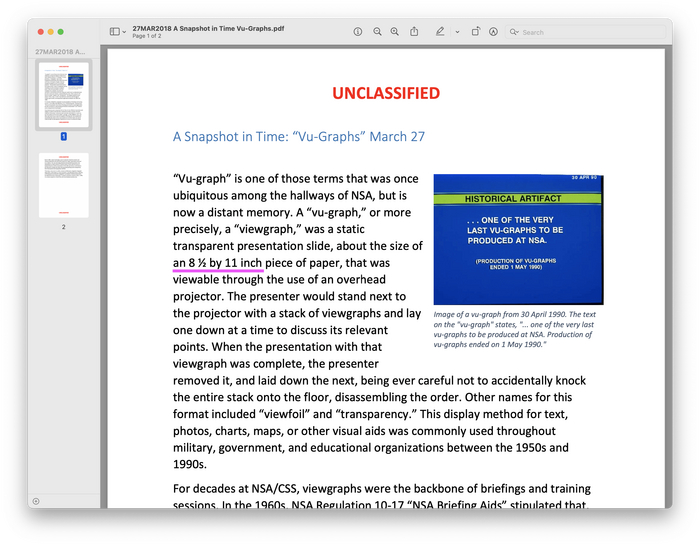
Task: Click the heading 'A Snapshot in Time: "Vu-Graphs" March 27'
Action: point(299,137)
